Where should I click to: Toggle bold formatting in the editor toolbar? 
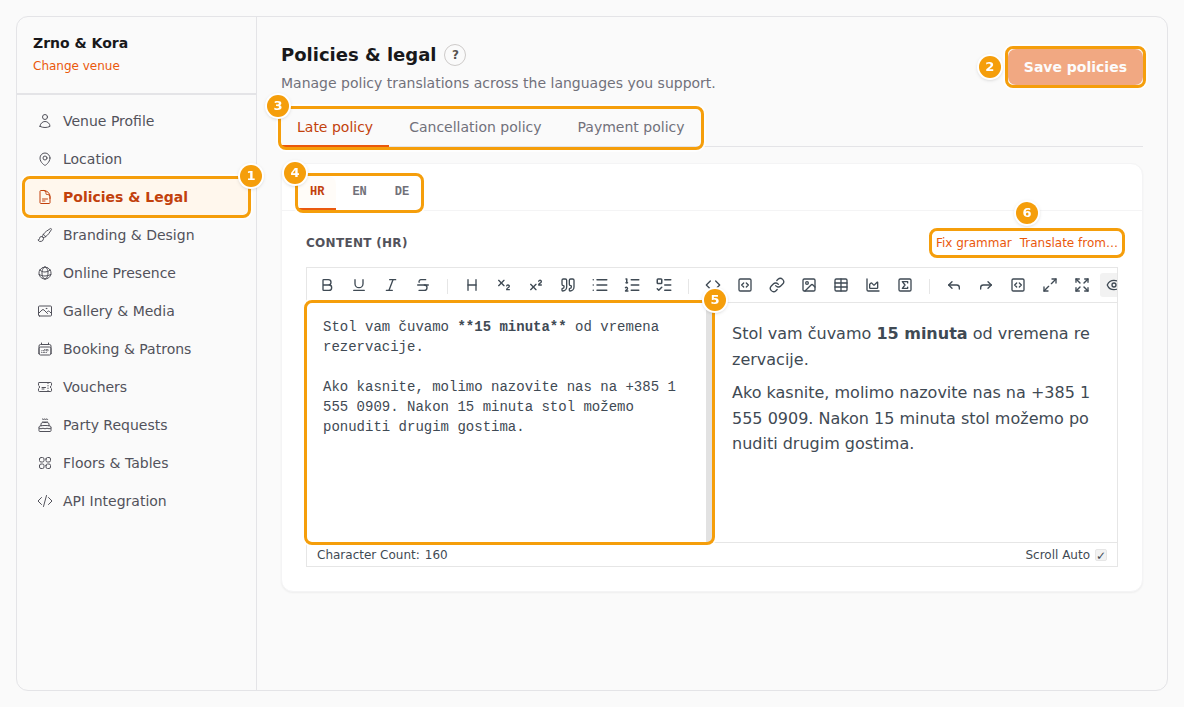tap(327, 285)
